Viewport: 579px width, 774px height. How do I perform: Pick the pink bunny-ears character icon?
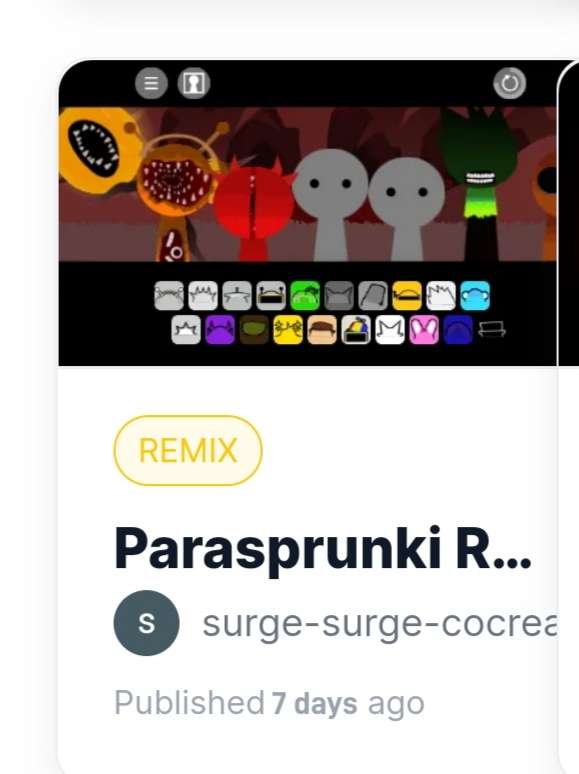pyautogui.click(x=424, y=330)
